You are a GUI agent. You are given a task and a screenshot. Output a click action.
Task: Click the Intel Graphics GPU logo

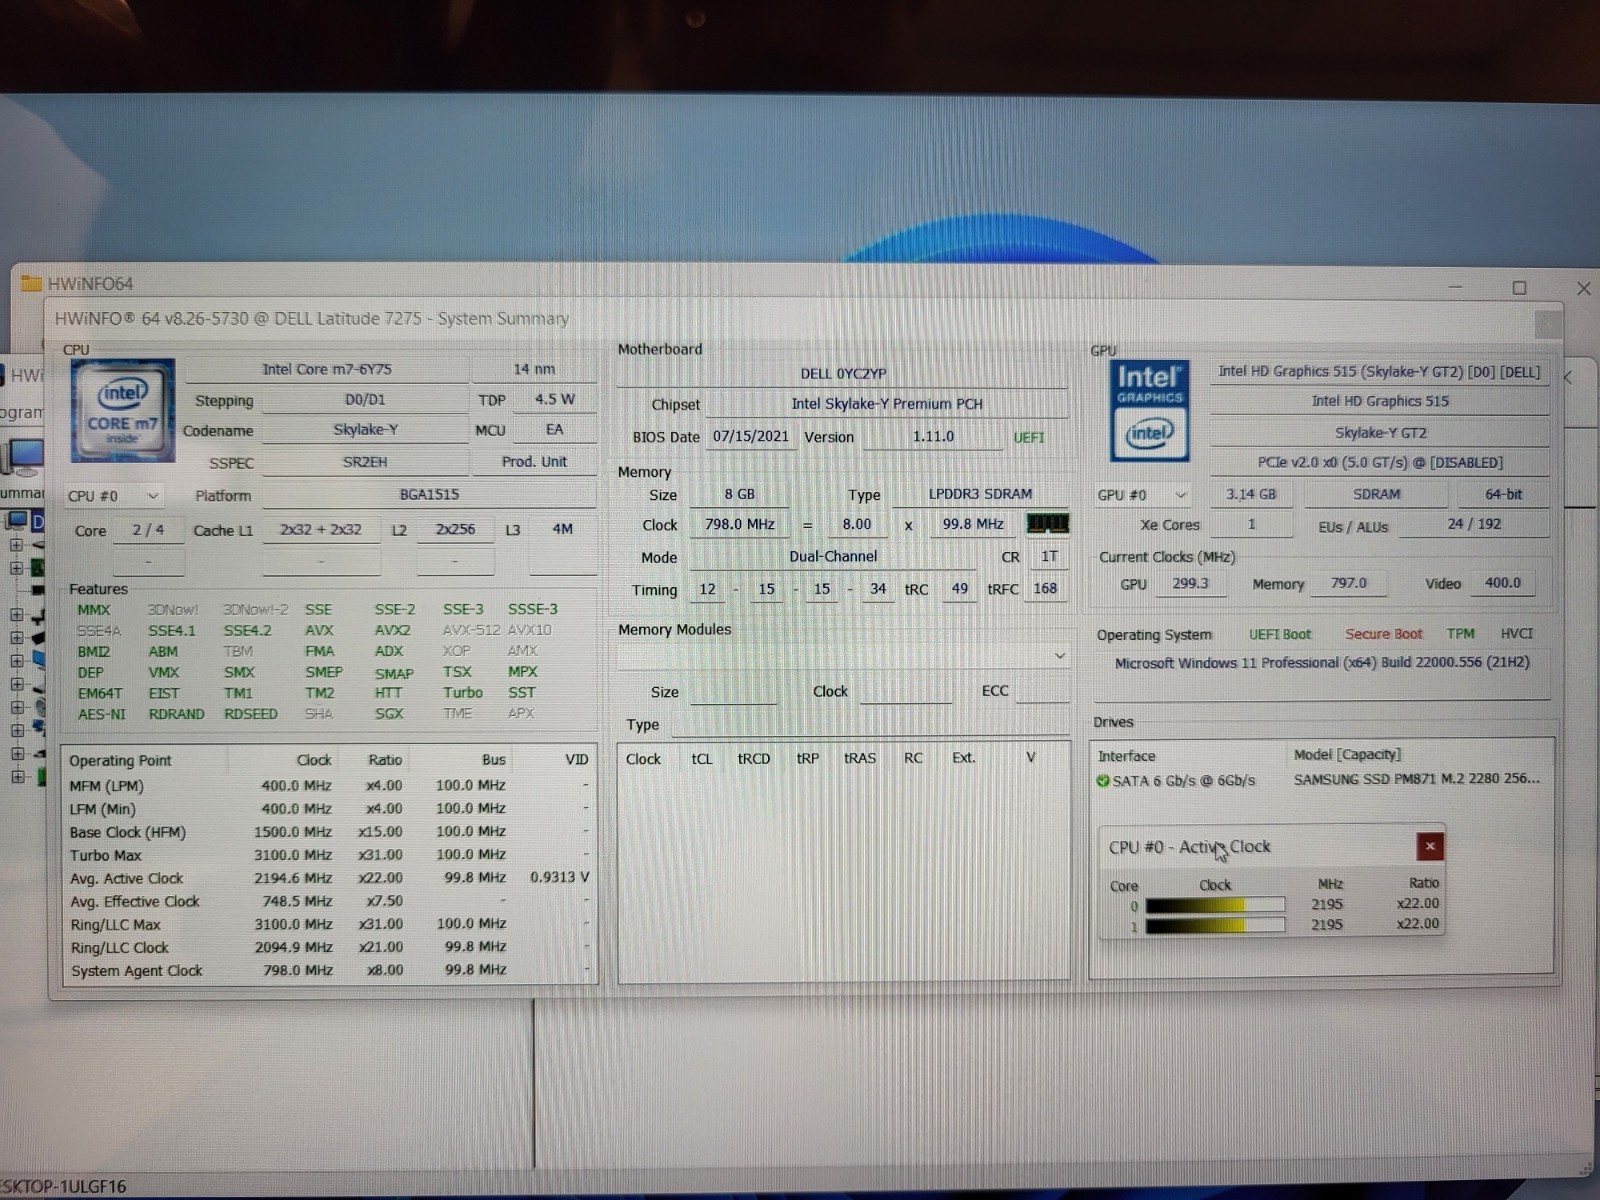pyautogui.click(x=1150, y=411)
